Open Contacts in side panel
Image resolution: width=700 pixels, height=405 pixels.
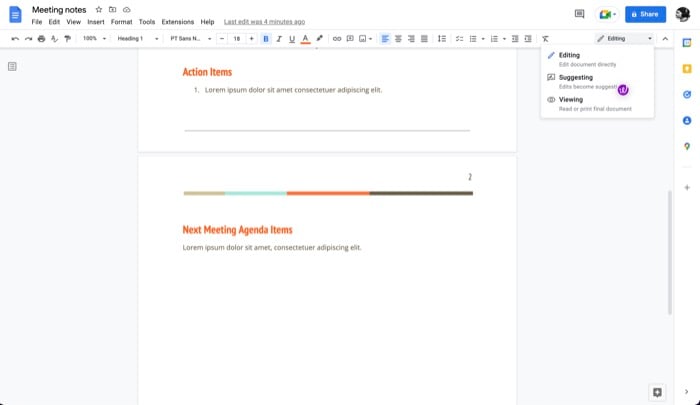687,121
